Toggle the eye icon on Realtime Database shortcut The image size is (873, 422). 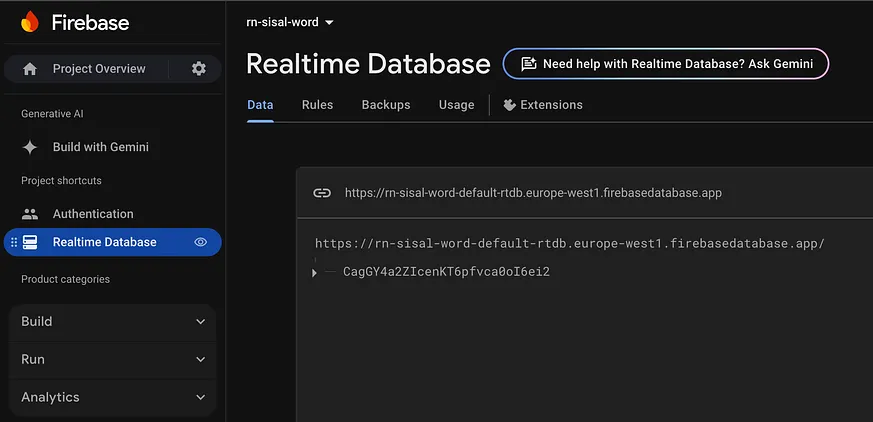click(200, 242)
